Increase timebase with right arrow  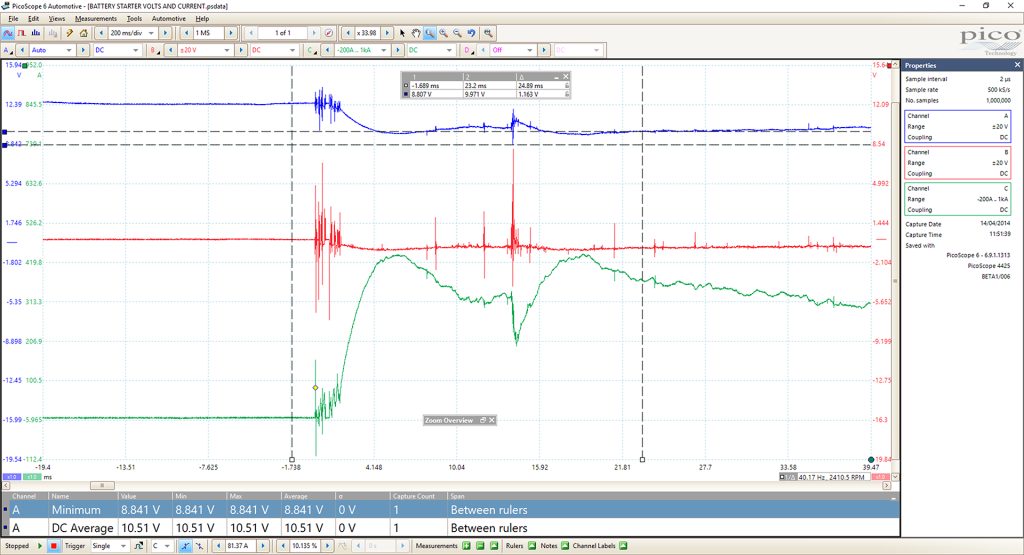165,33
